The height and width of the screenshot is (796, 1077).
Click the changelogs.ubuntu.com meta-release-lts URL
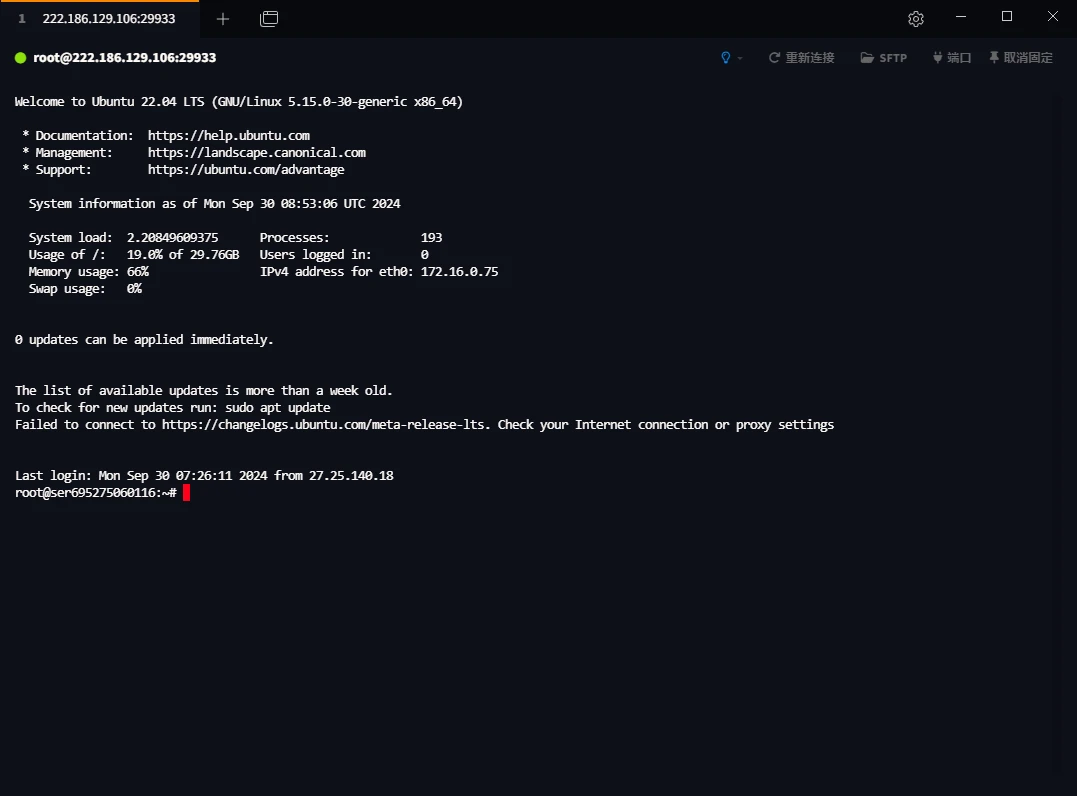326,425
